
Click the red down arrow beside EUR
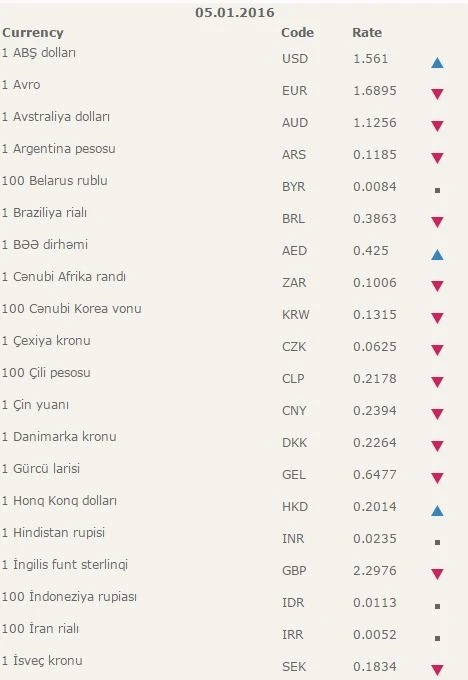437,94
